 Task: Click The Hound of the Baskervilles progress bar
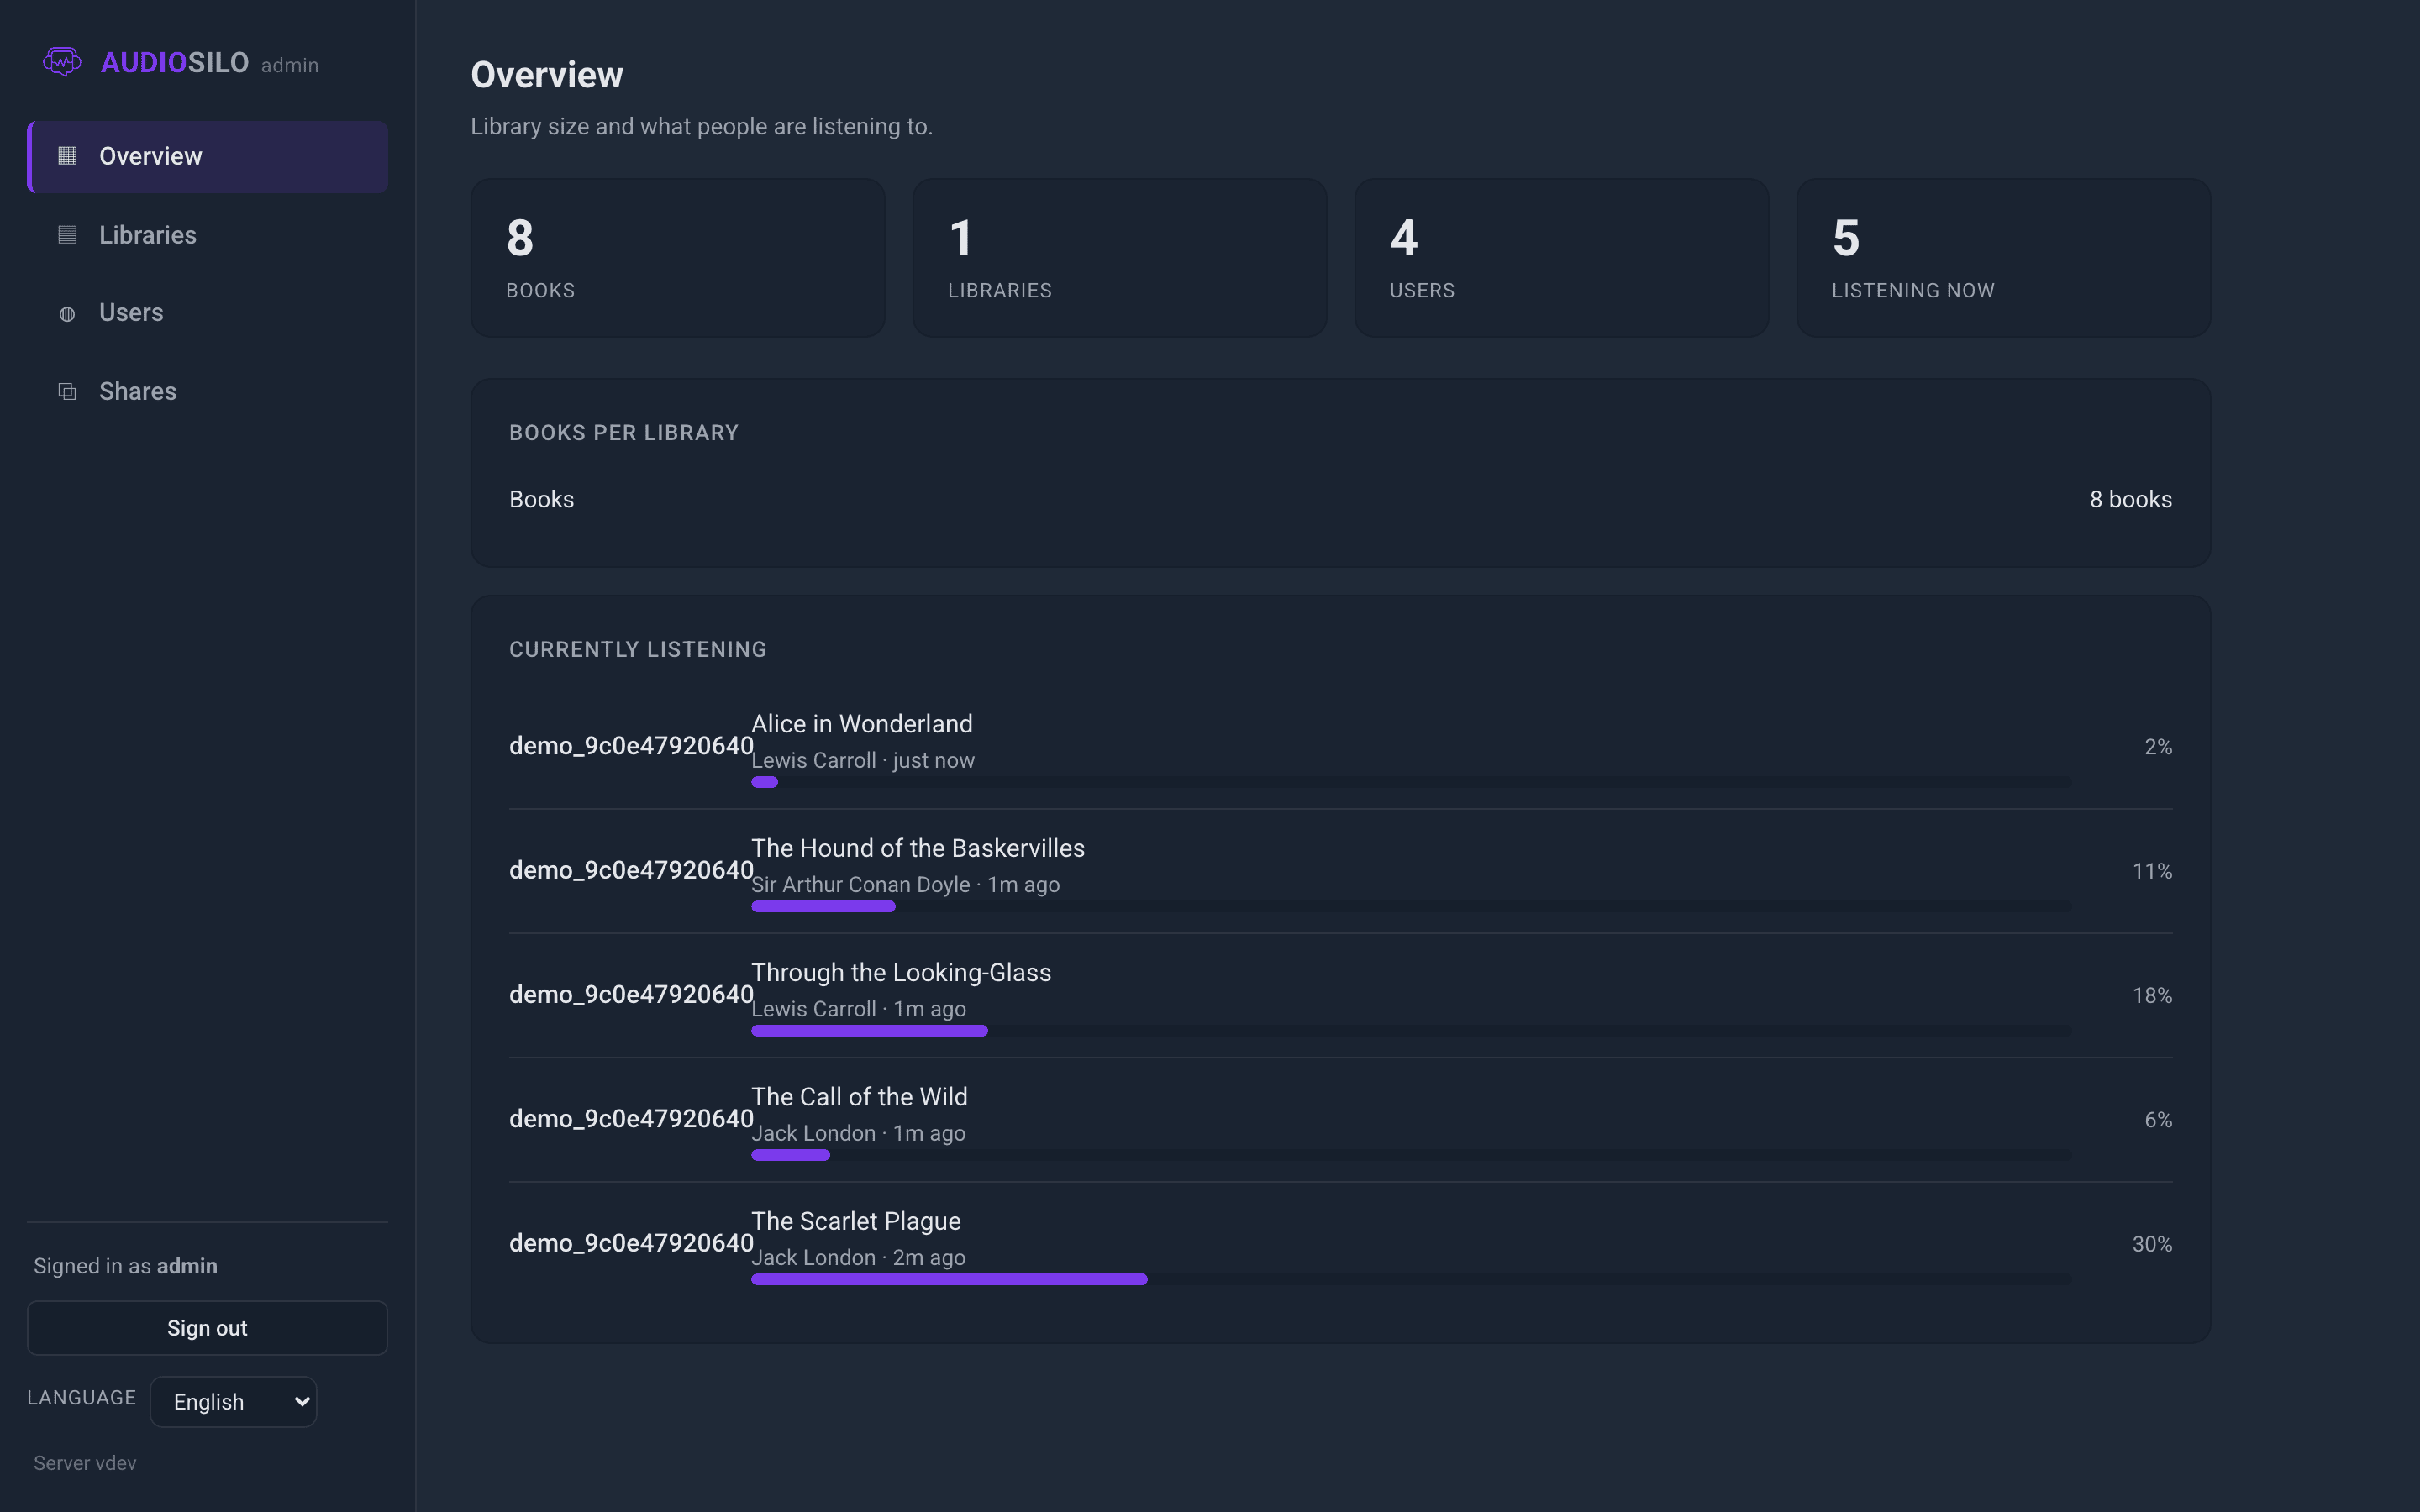point(1411,906)
